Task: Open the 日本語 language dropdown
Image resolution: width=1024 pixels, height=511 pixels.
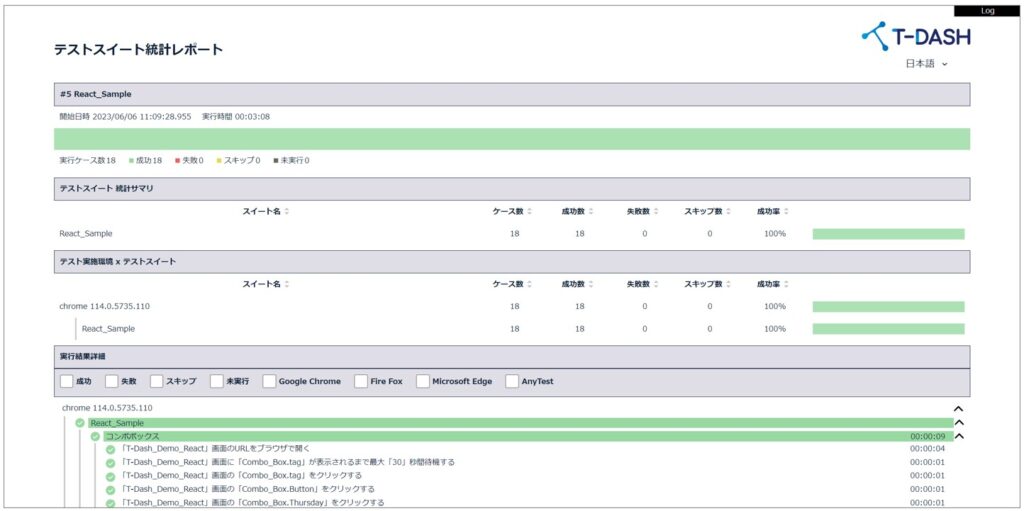Action: coord(926,64)
